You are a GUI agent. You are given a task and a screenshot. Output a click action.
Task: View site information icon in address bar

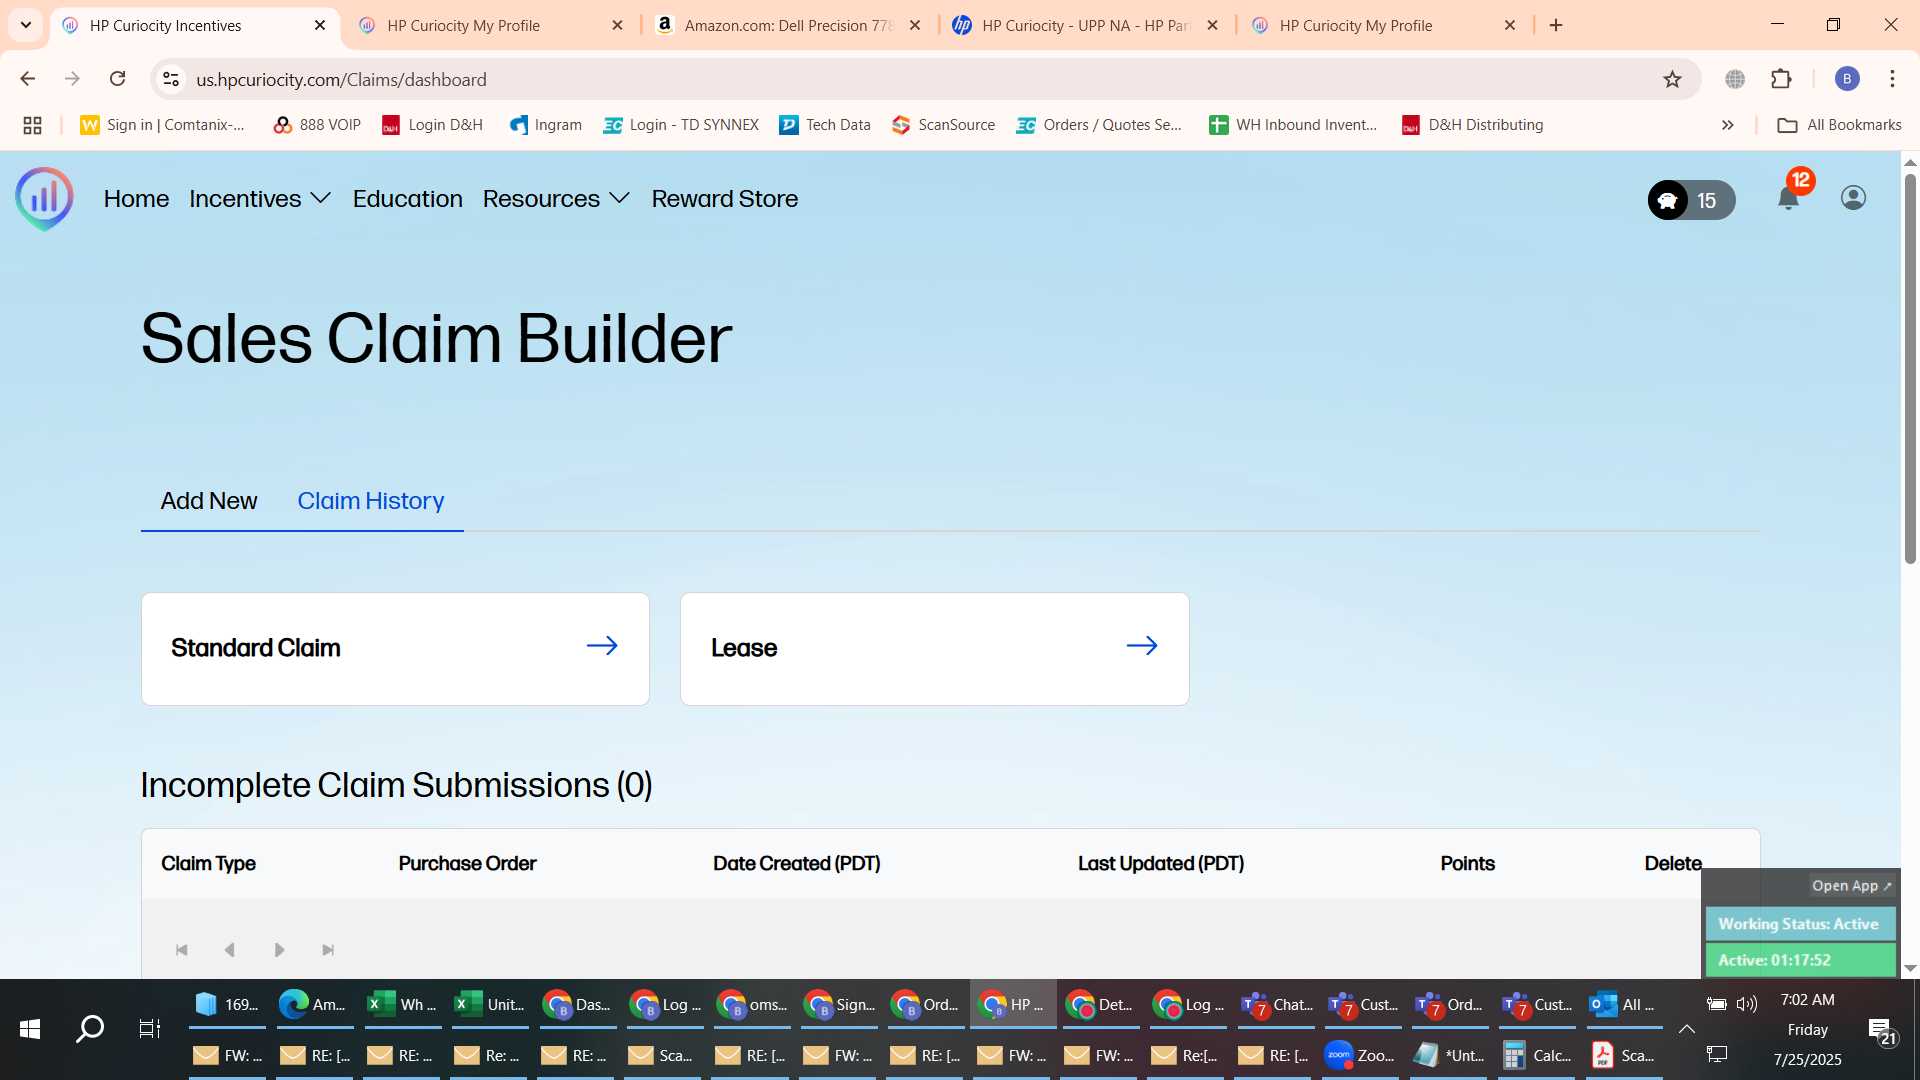171,79
